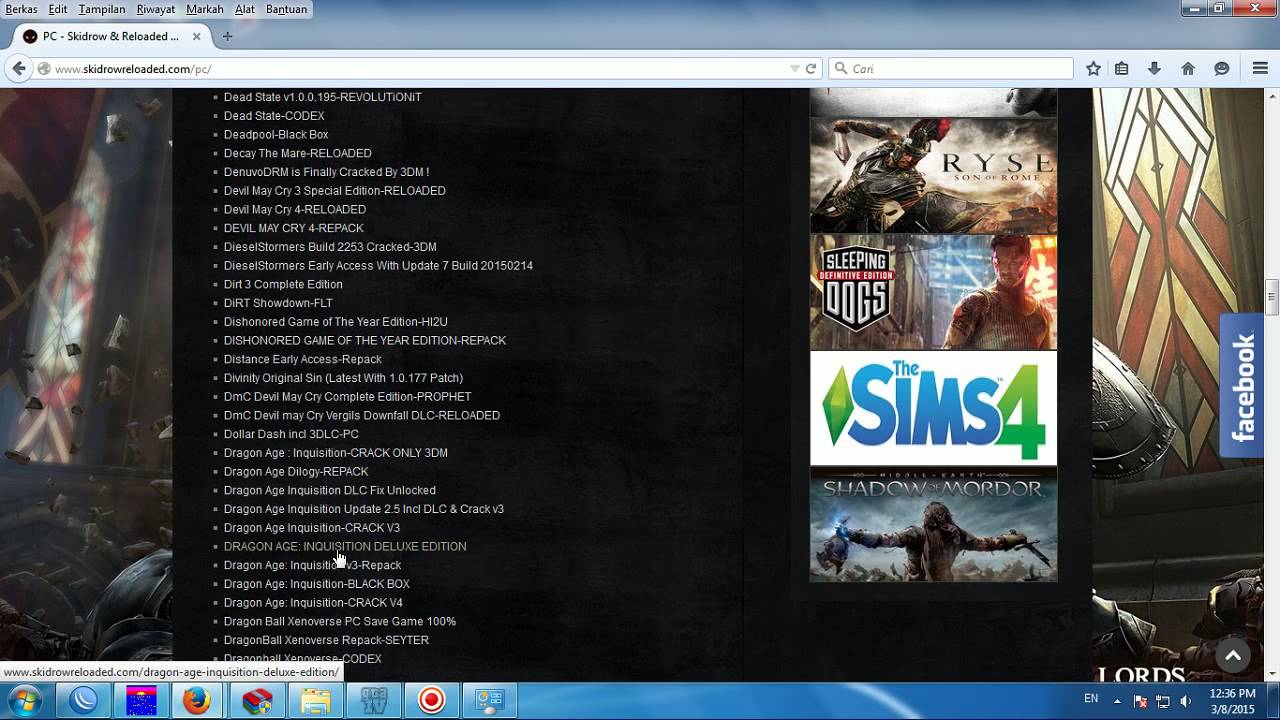Reload the page with the refresh icon
Viewport: 1280px width, 720px height.
coord(811,69)
